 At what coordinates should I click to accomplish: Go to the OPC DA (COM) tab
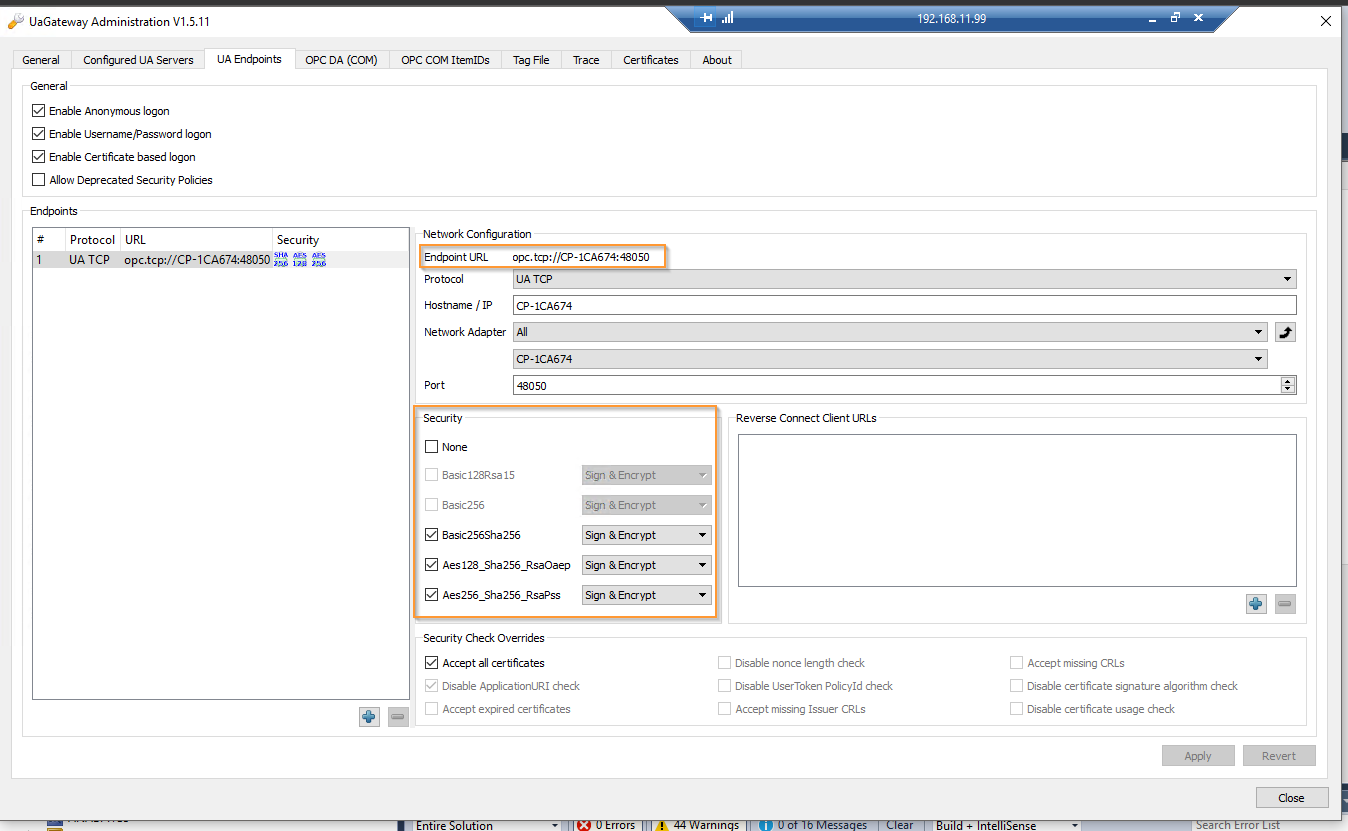point(341,60)
